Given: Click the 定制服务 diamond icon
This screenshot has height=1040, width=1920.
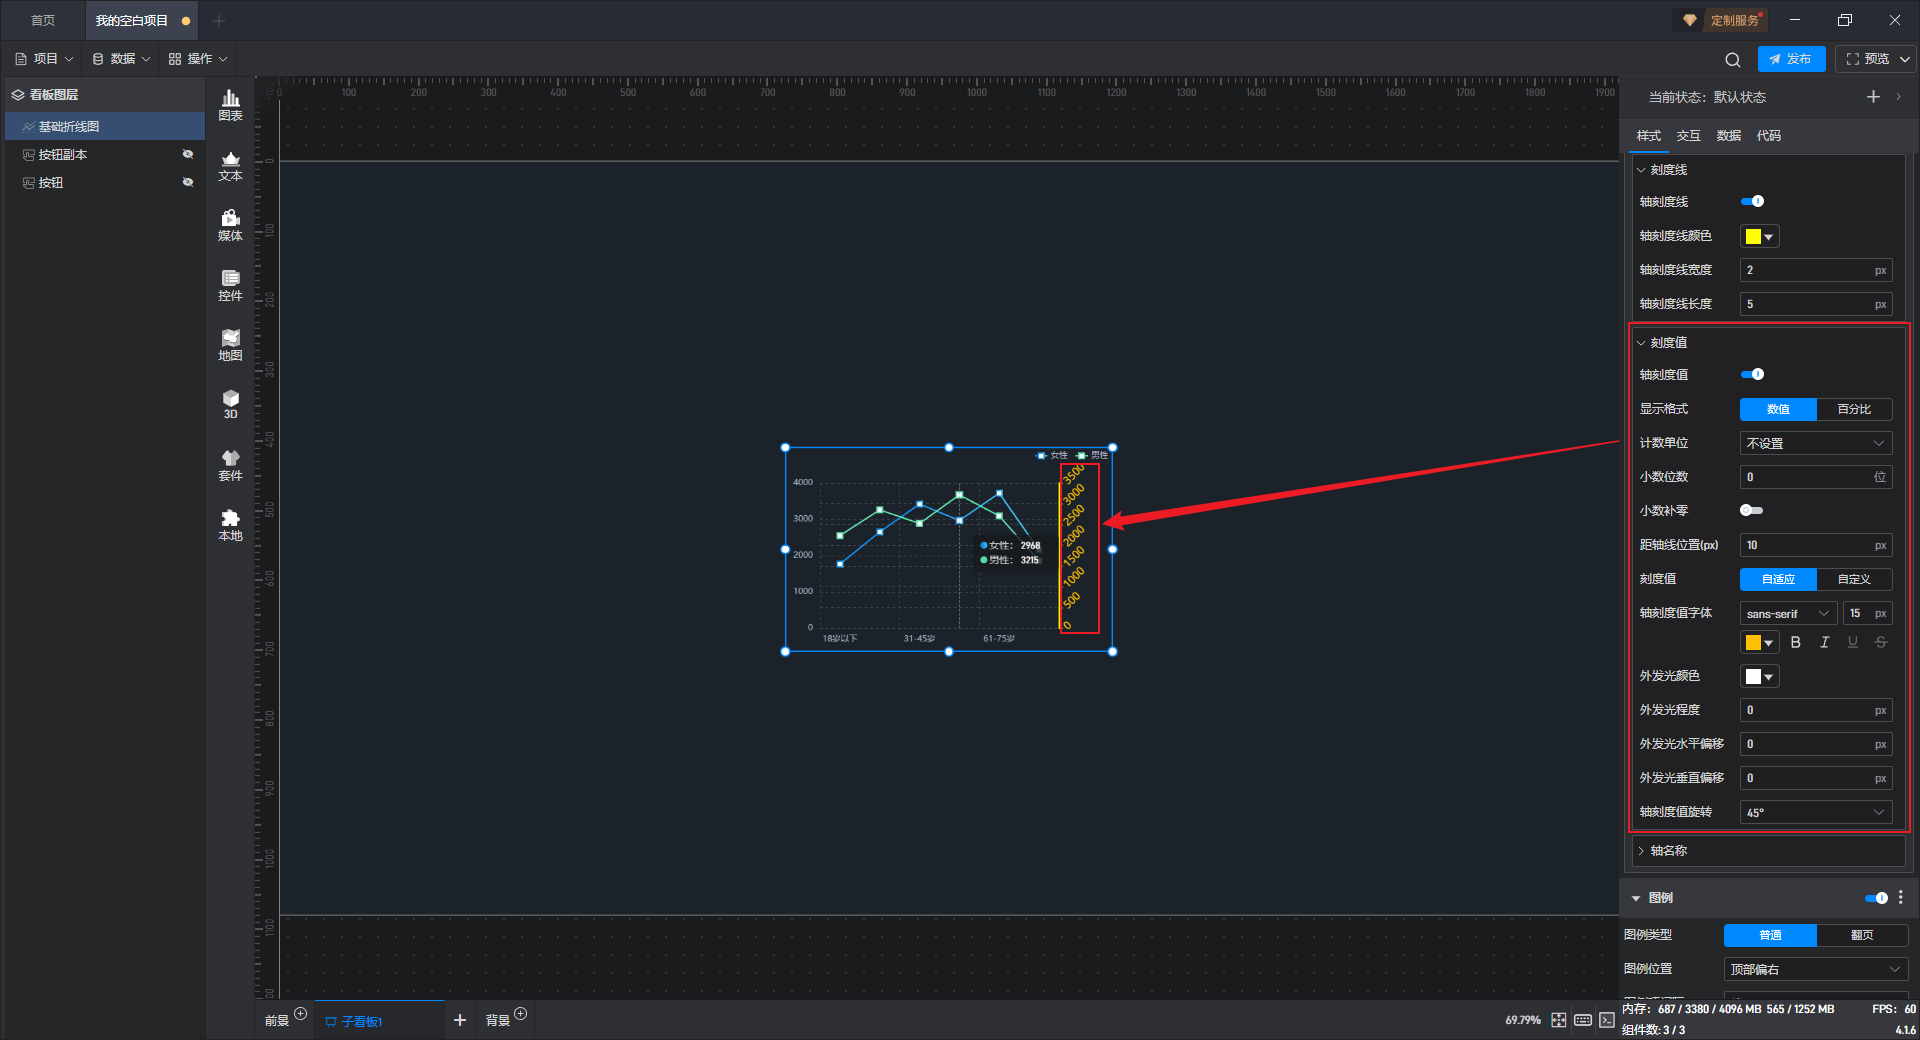Looking at the screenshot, I should coord(1690,20).
